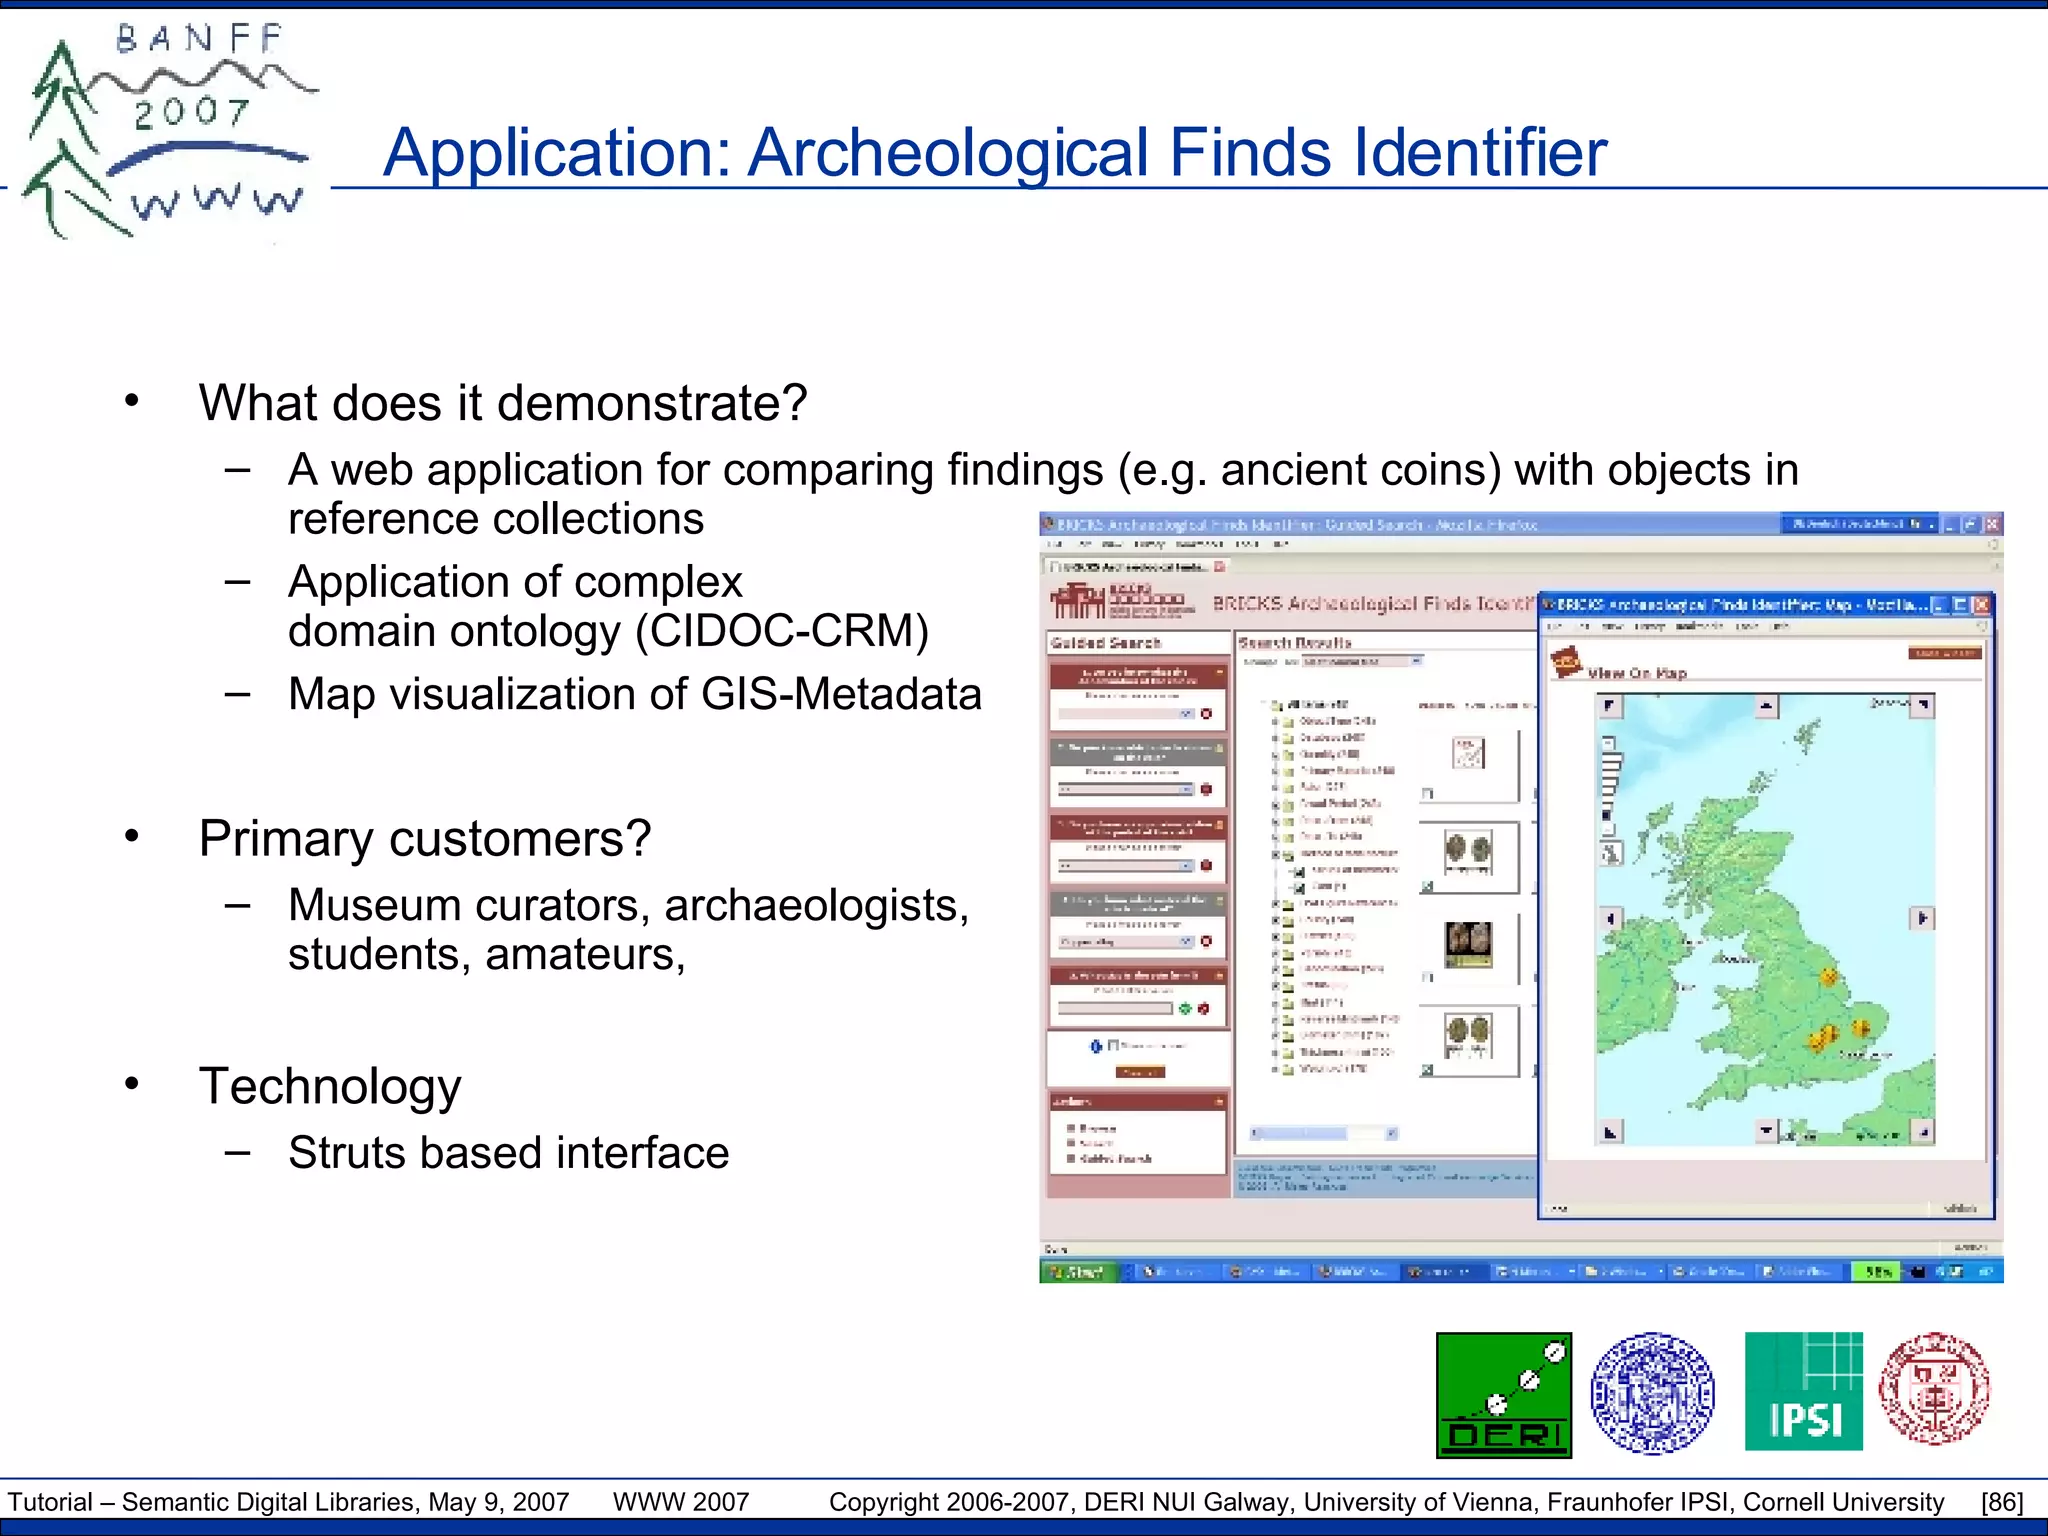Click horizontal scrollbar under the results tree
The height and width of the screenshot is (1536, 2048).
(x=1323, y=1133)
